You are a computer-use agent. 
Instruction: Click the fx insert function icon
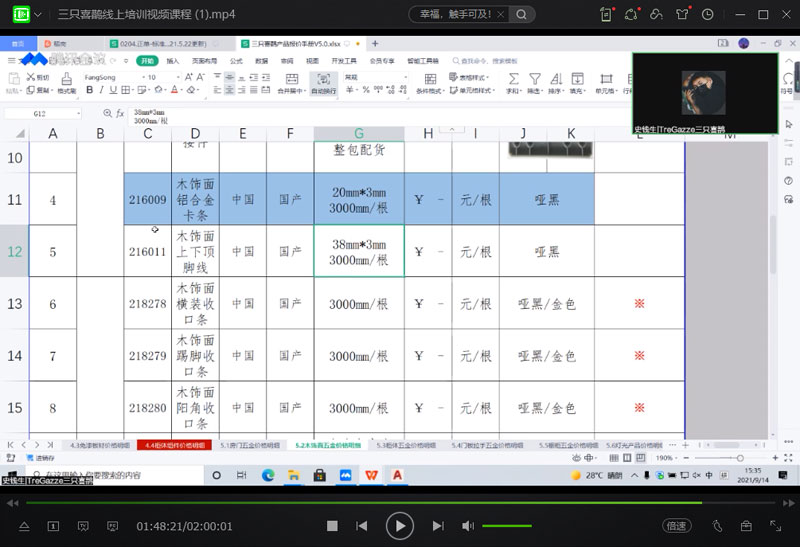pos(120,113)
